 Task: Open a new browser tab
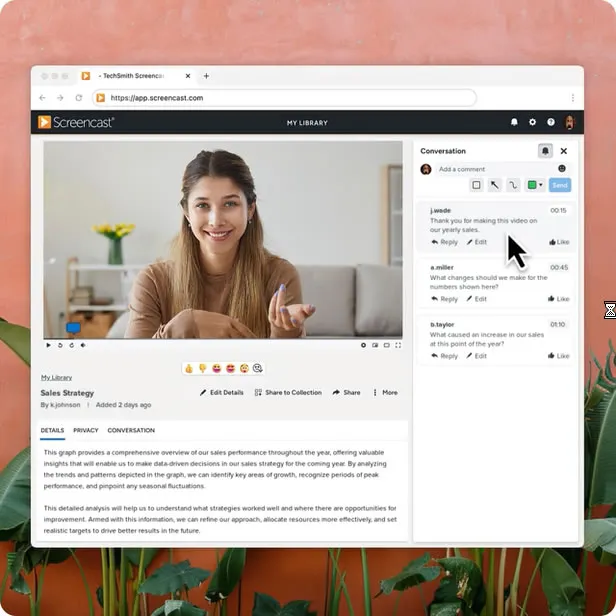click(x=206, y=76)
